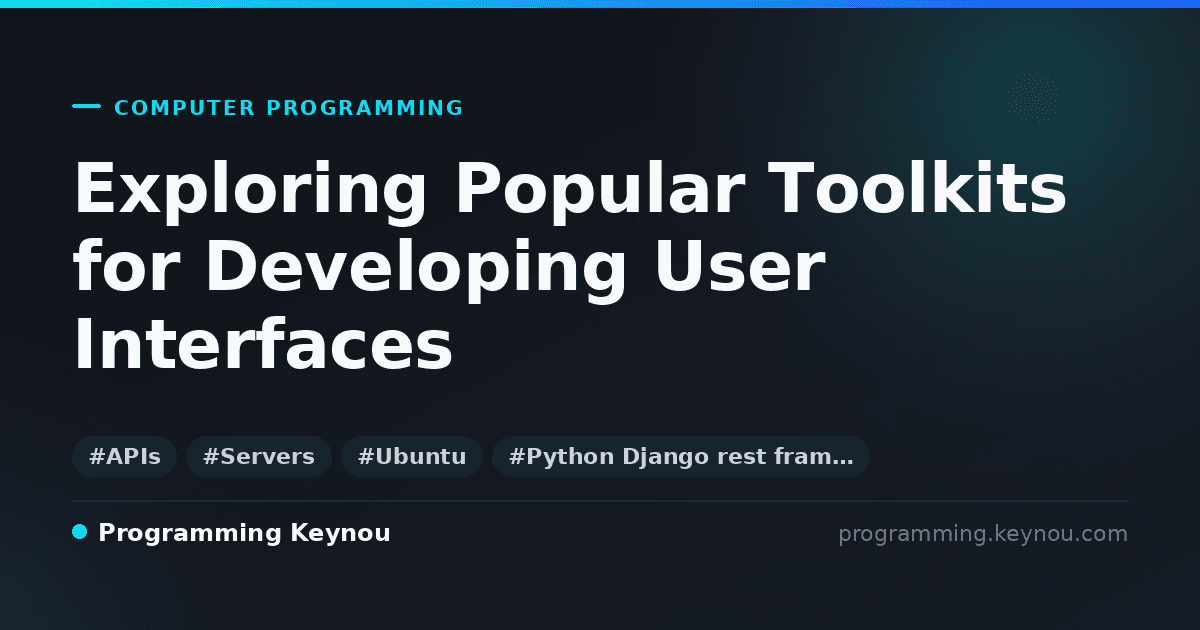Click the COMPUTER PROGRAMMING category label
The image size is (1200, 630).
point(289,108)
